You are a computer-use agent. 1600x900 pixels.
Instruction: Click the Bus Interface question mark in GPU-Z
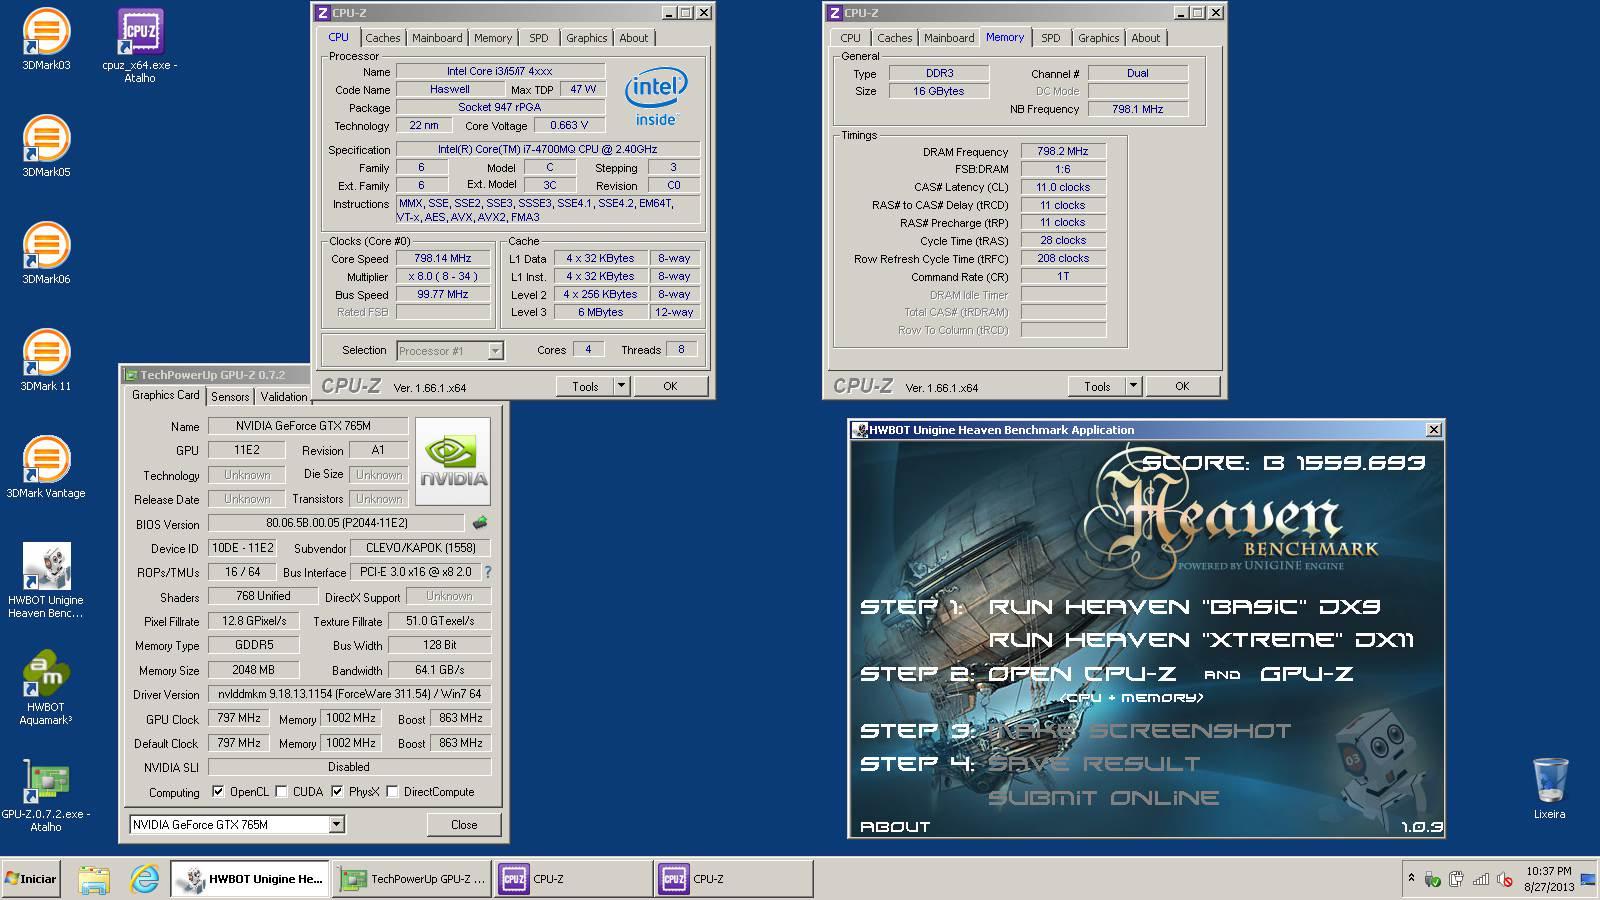point(488,573)
